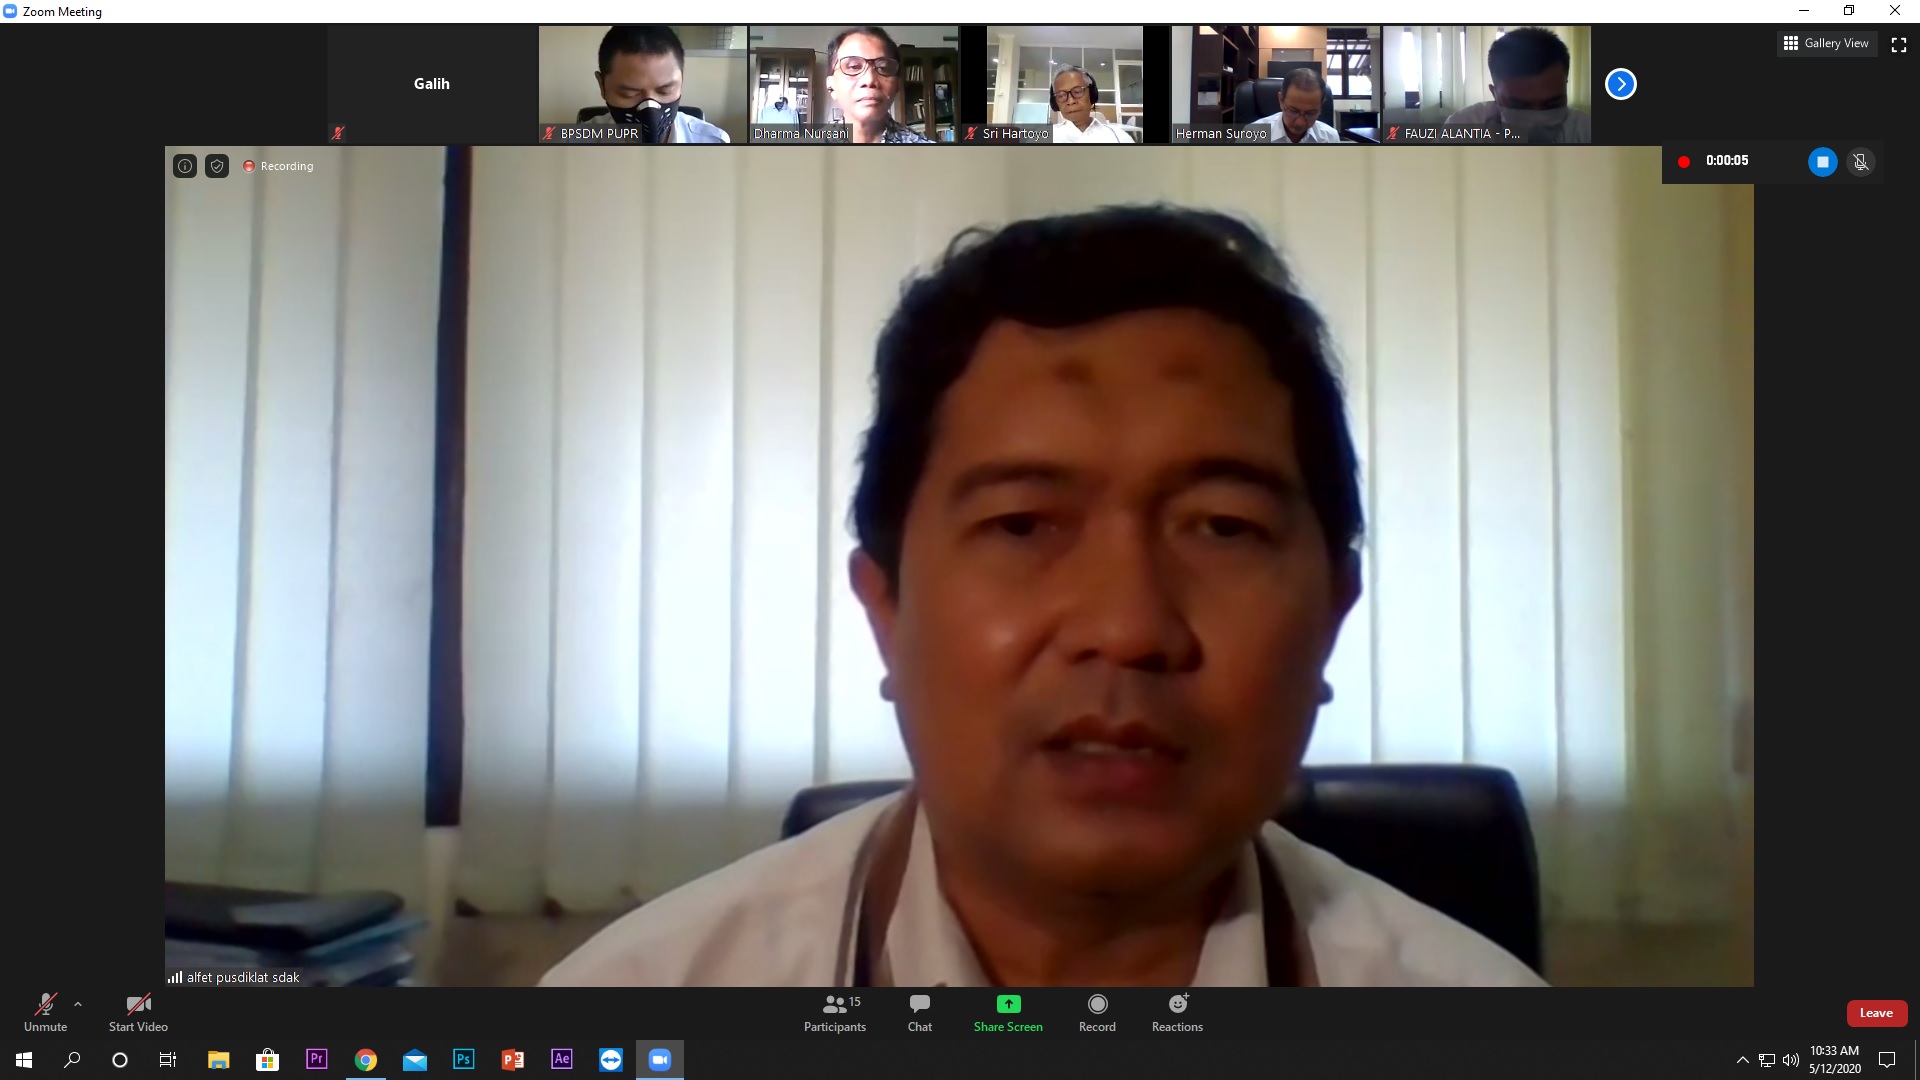
Task: Open meeting information icon
Action: (185, 166)
